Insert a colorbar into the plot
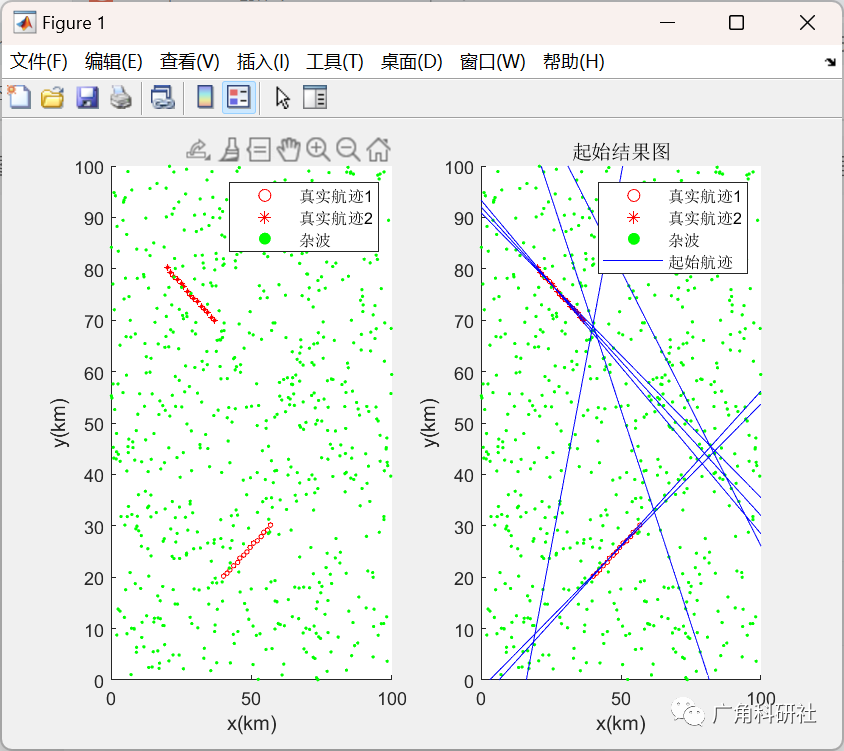This screenshot has width=844, height=751. tap(204, 97)
